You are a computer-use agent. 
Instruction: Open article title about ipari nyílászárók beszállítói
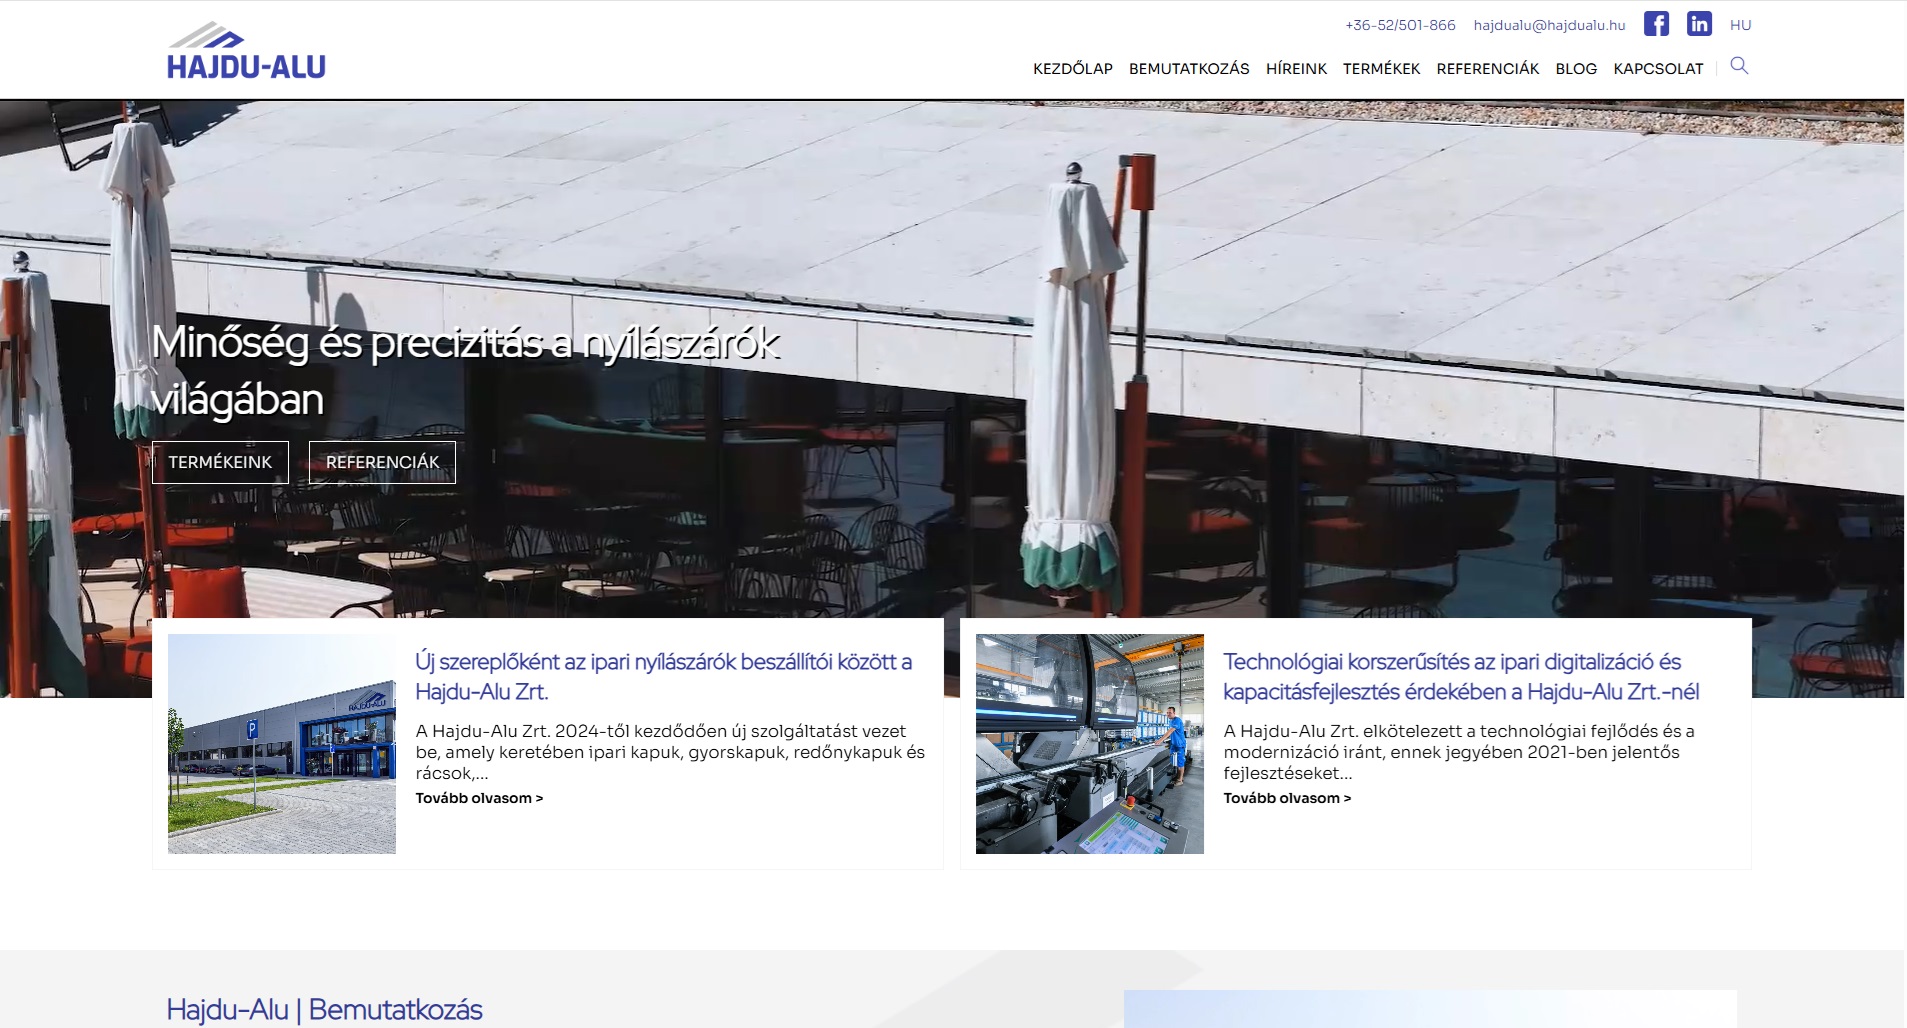663,676
